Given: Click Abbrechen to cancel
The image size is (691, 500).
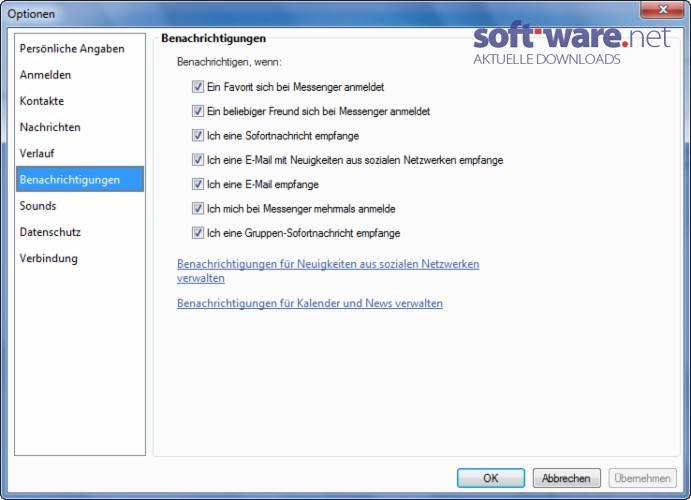Looking at the screenshot, I should point(566,478).
